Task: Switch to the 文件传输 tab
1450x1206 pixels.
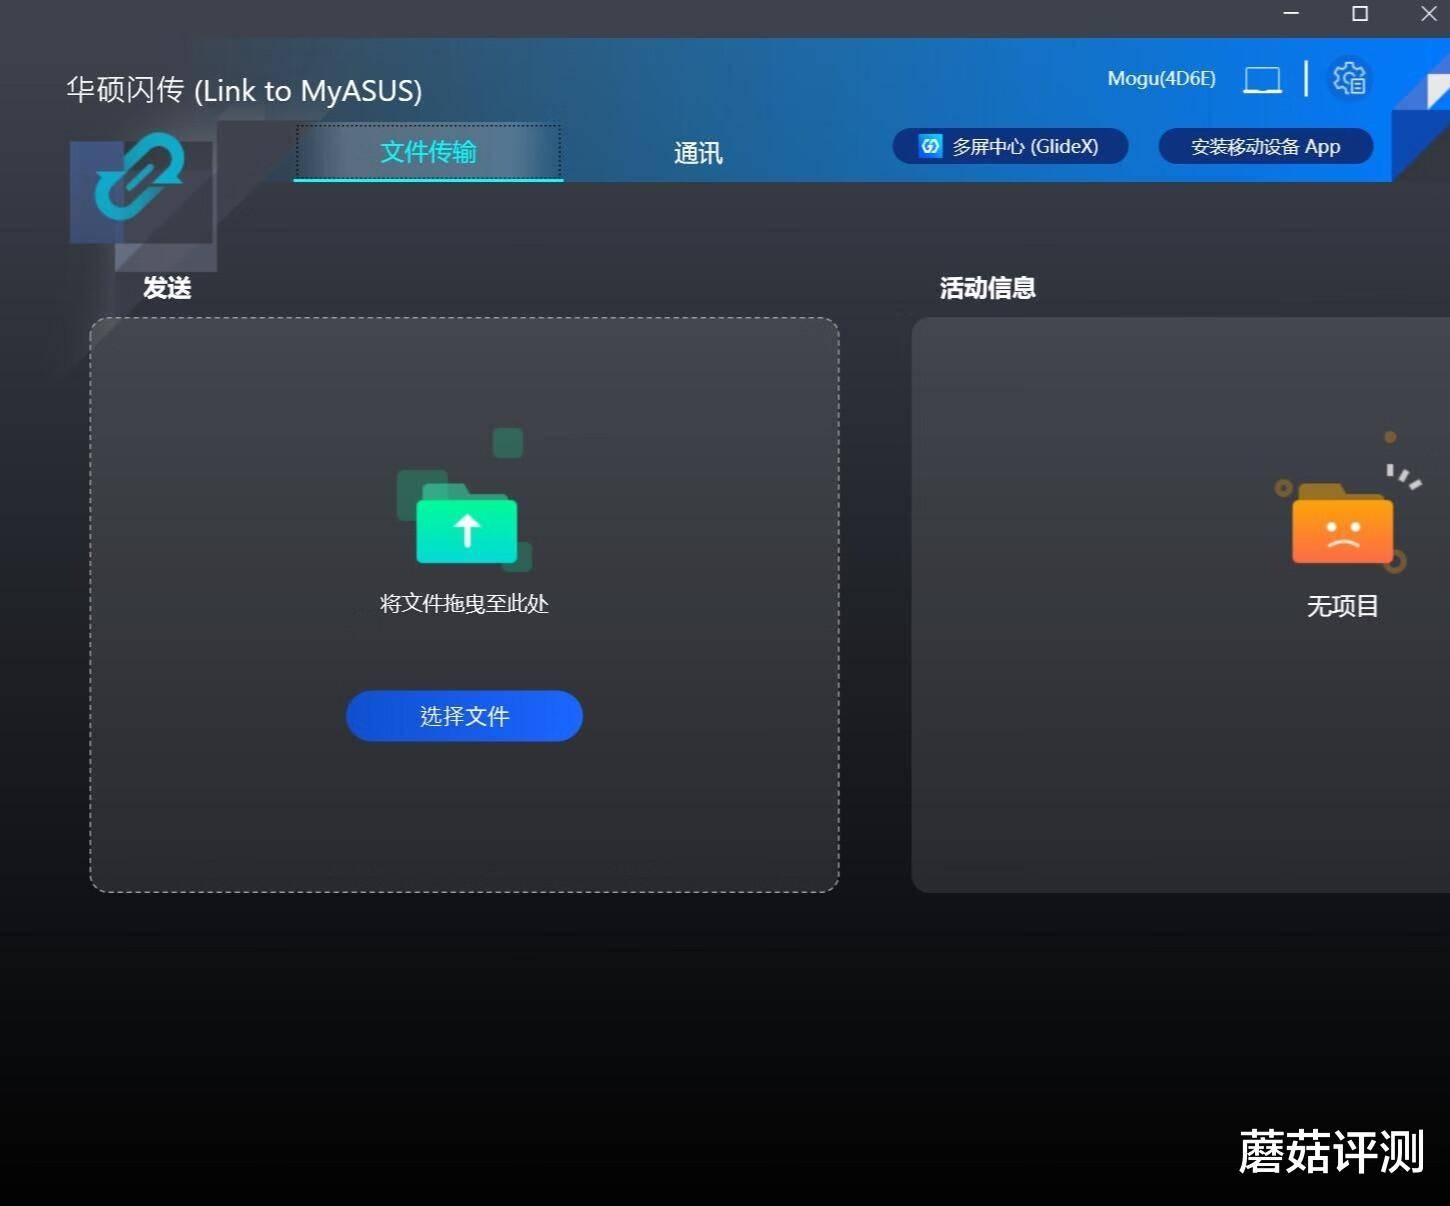Action: coord(428,152)
